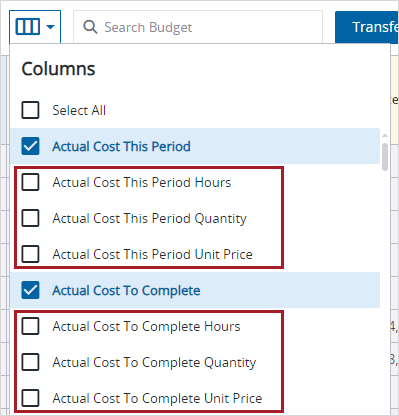The width and height of the screenshot is (399, 416).
Task: Open the columns chooser icon
Action: (x=28, y=27)
